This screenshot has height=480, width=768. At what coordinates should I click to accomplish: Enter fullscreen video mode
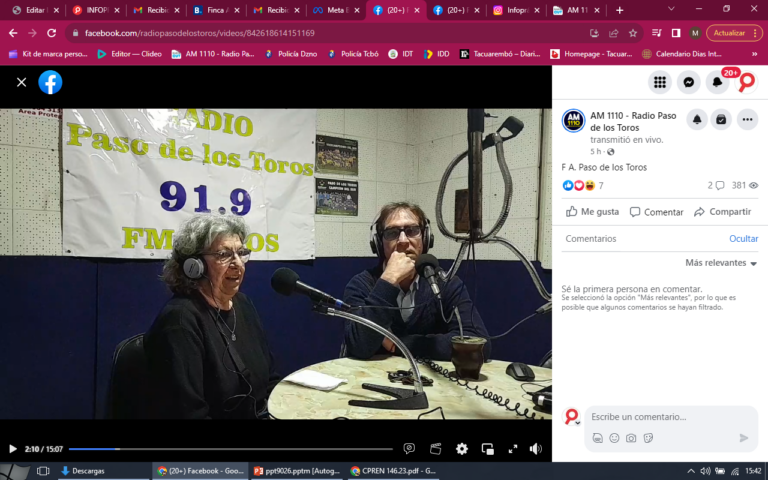(513, 449)
